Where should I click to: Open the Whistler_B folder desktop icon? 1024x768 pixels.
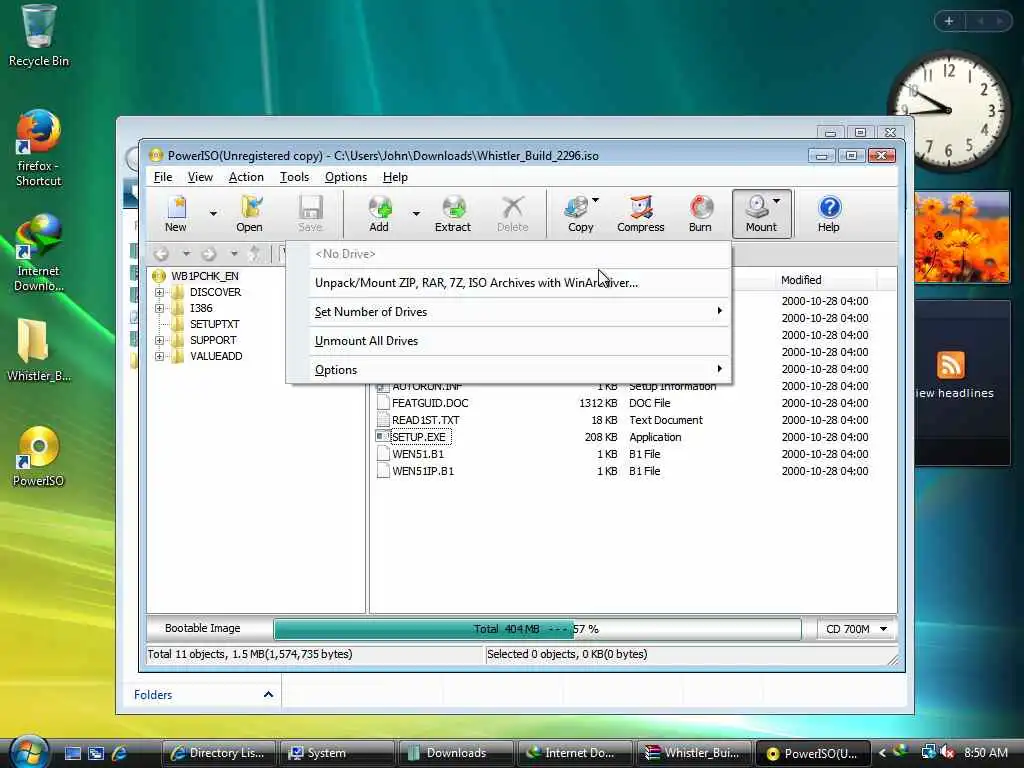[39, 350]
